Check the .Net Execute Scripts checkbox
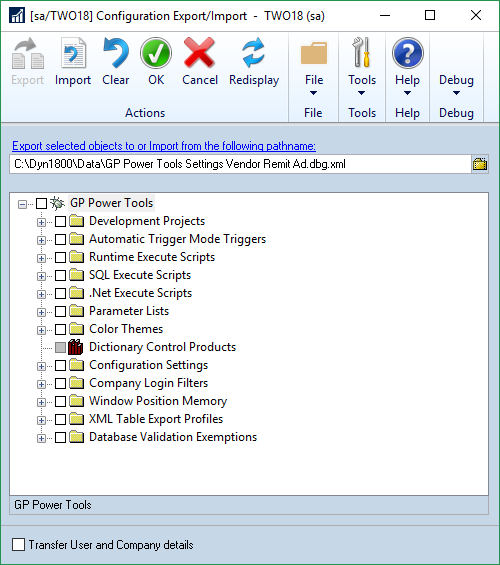500x565 pixels. click(61, 293)
